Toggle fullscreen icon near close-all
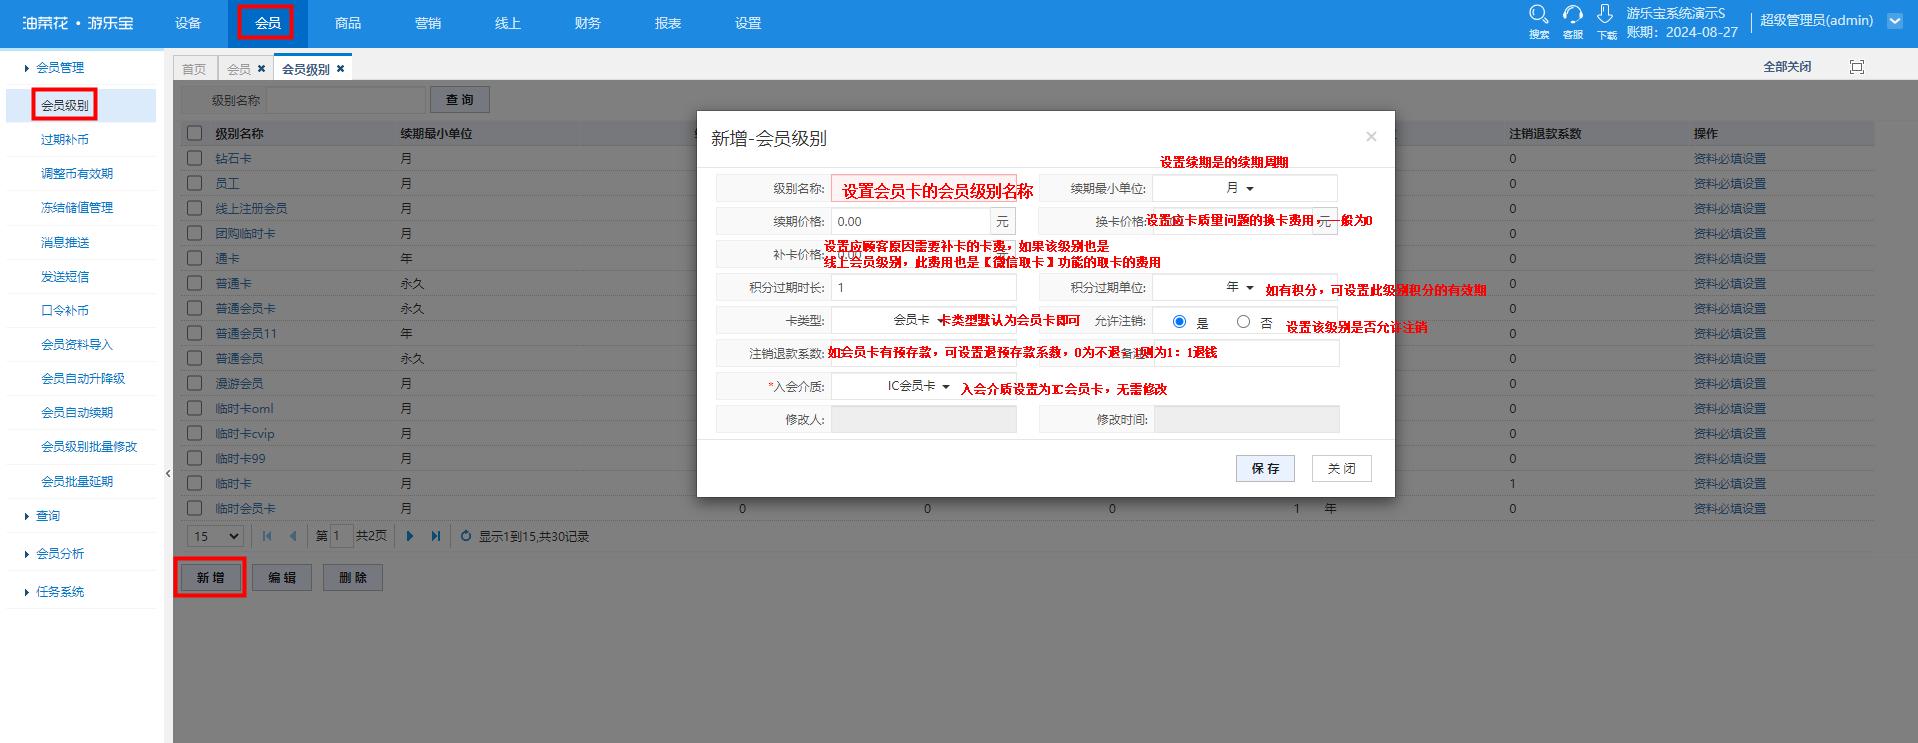Screen dimensions: 1918x743 click(x=1857, y=67)
